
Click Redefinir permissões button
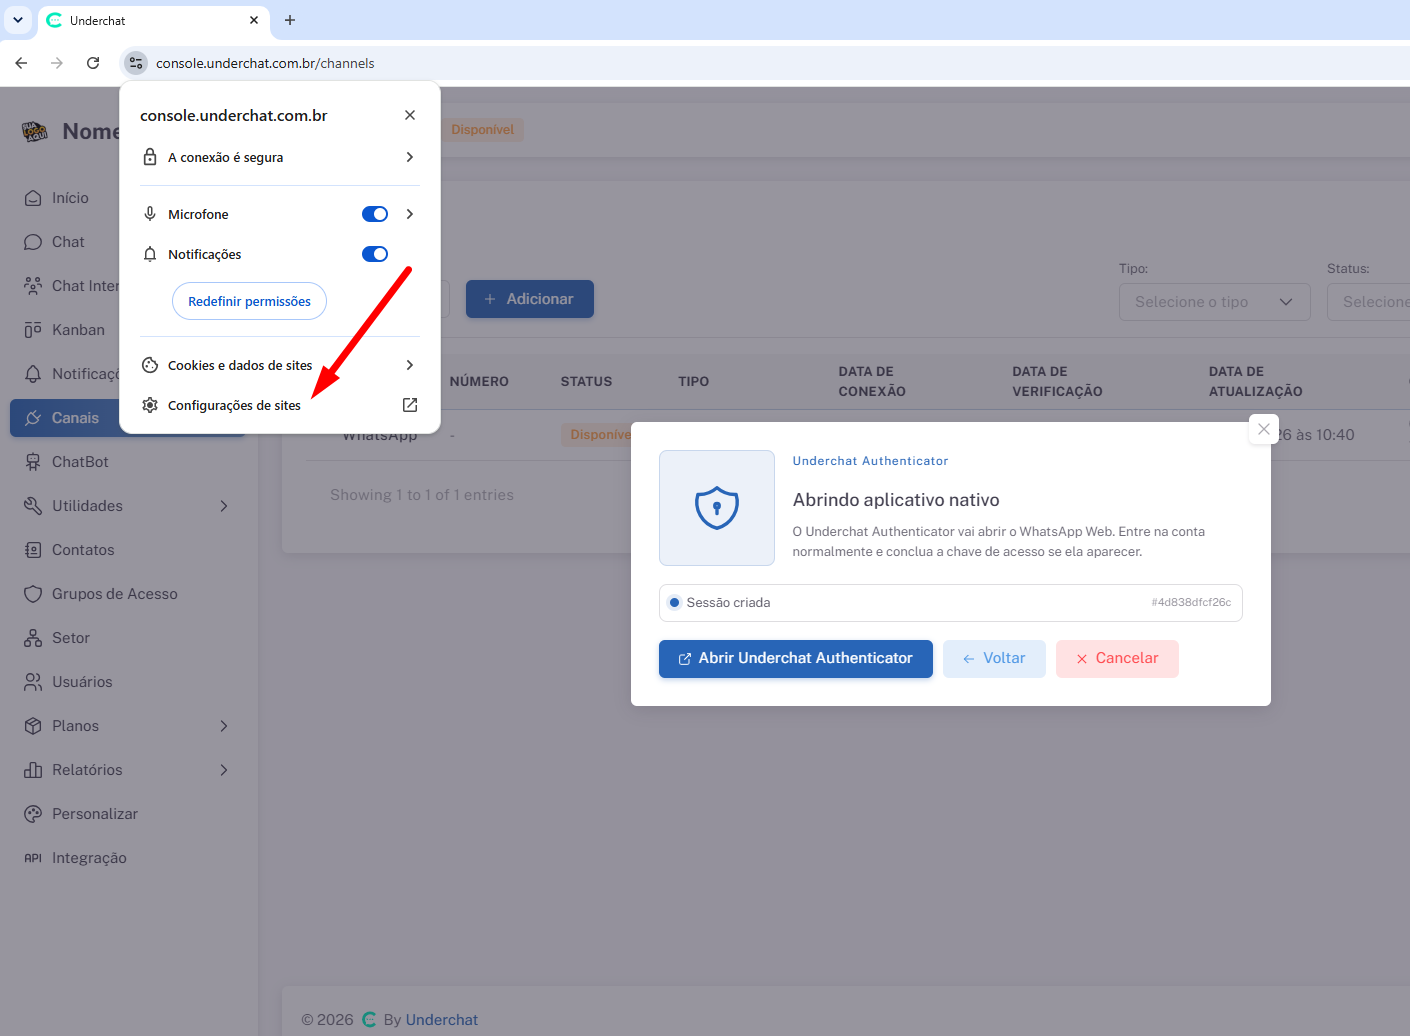249,301
